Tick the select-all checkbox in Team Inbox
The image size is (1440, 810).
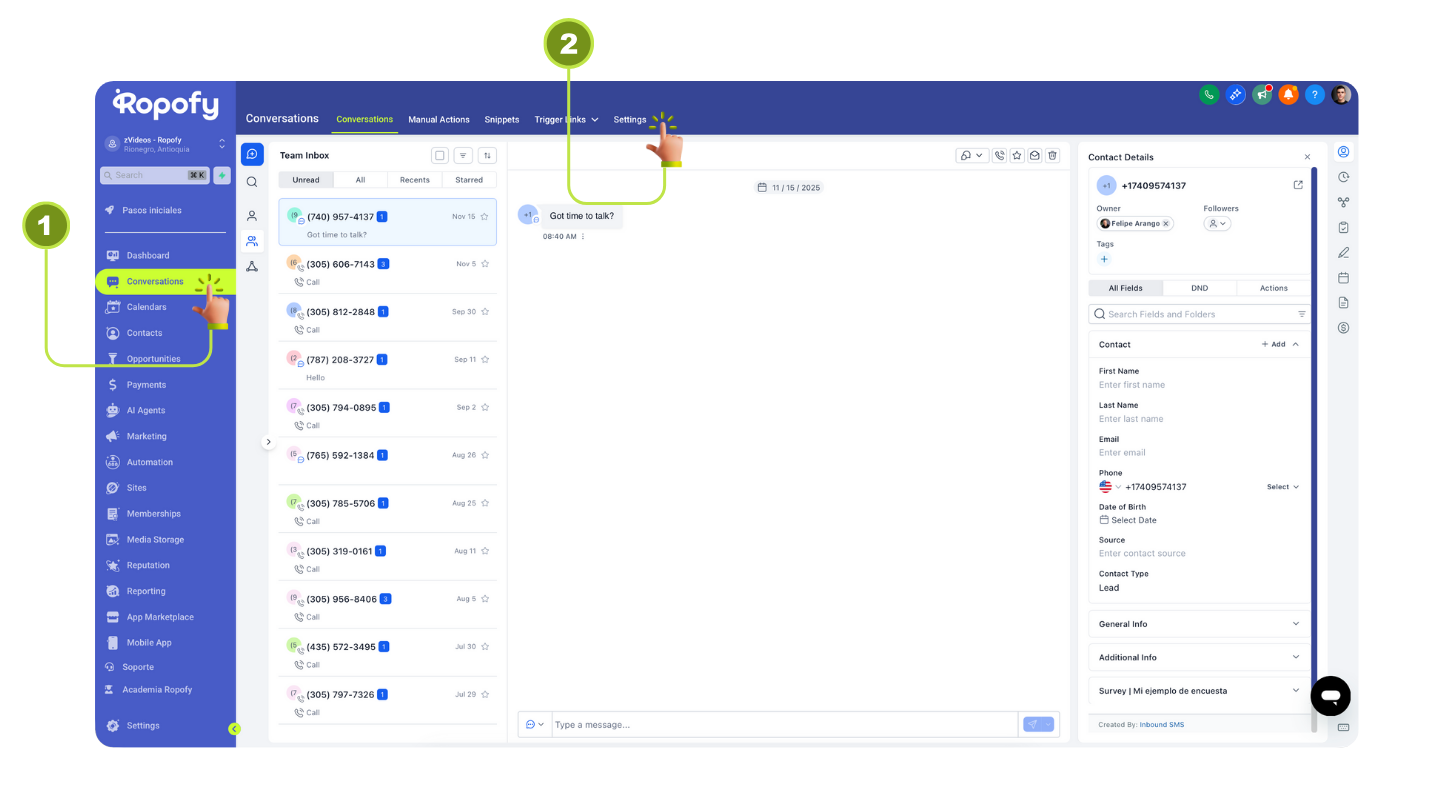(439, 156)
